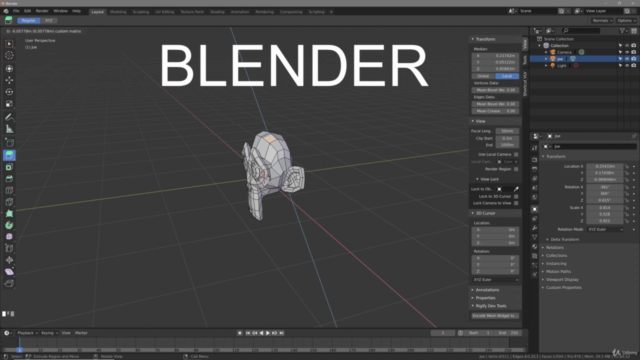Open the Normals dropdown in viewport header
The image size is (640, 360).
pyautogui.click(x=602, y=20)
